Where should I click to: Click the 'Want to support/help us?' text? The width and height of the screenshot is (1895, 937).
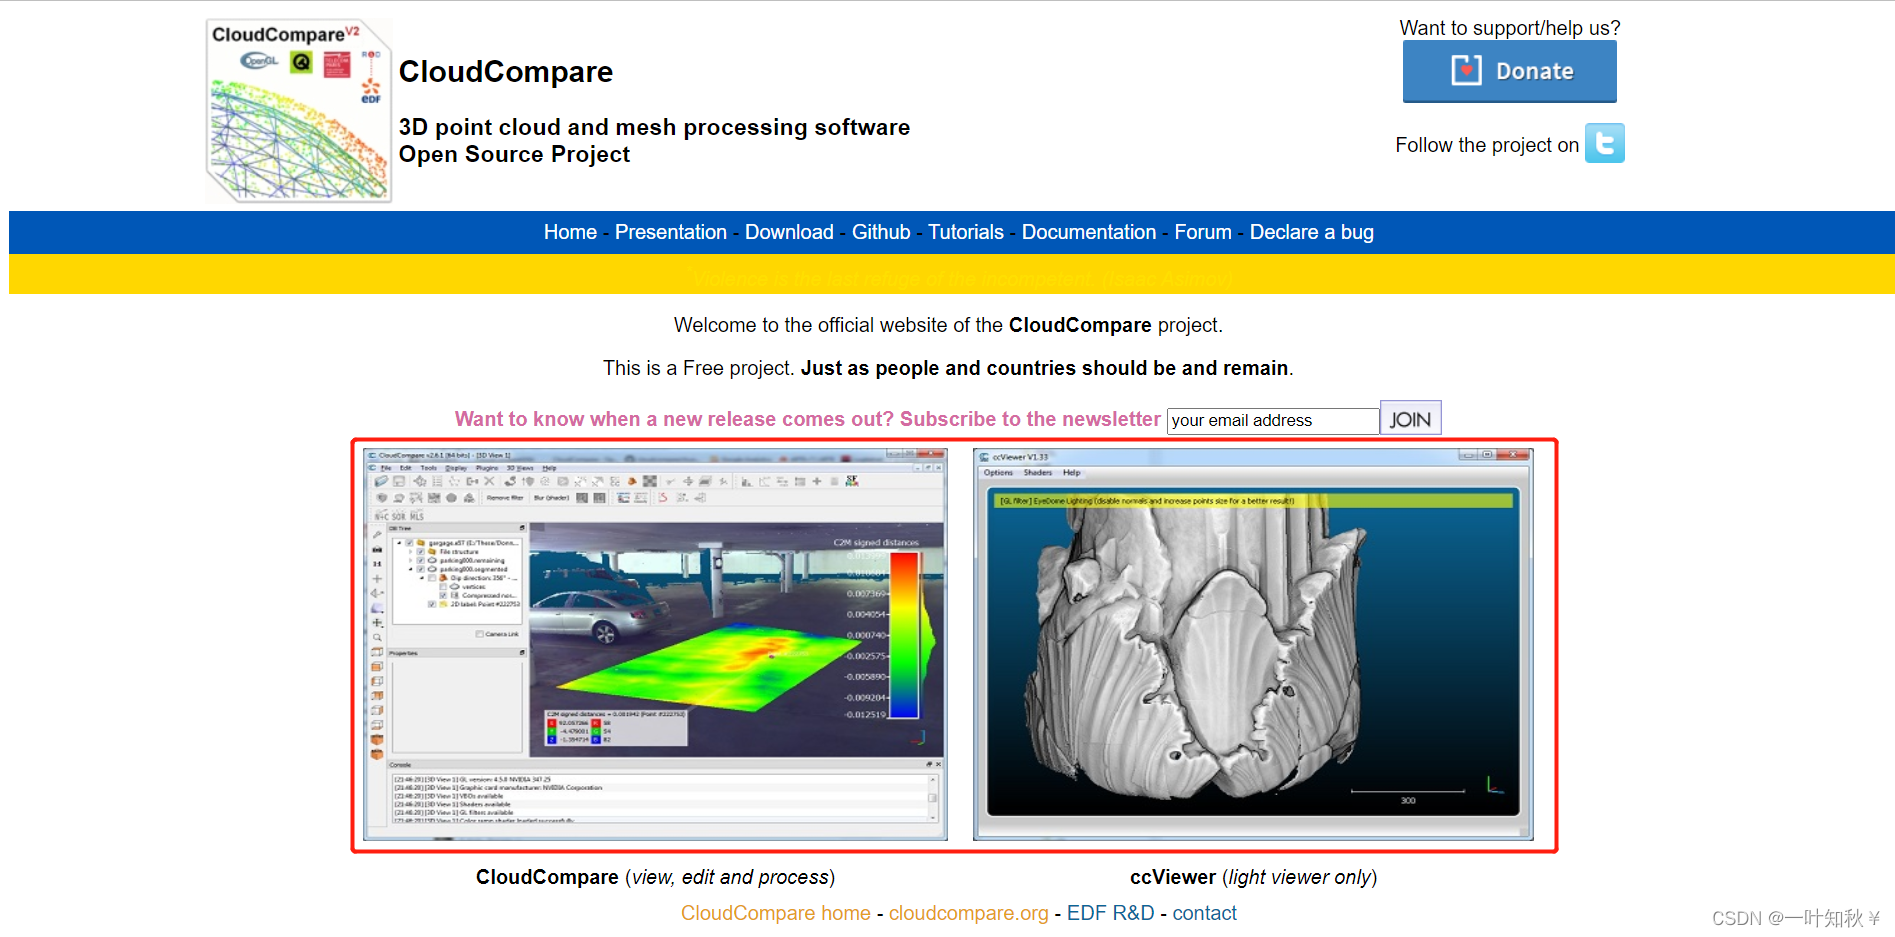[1509, 28]
